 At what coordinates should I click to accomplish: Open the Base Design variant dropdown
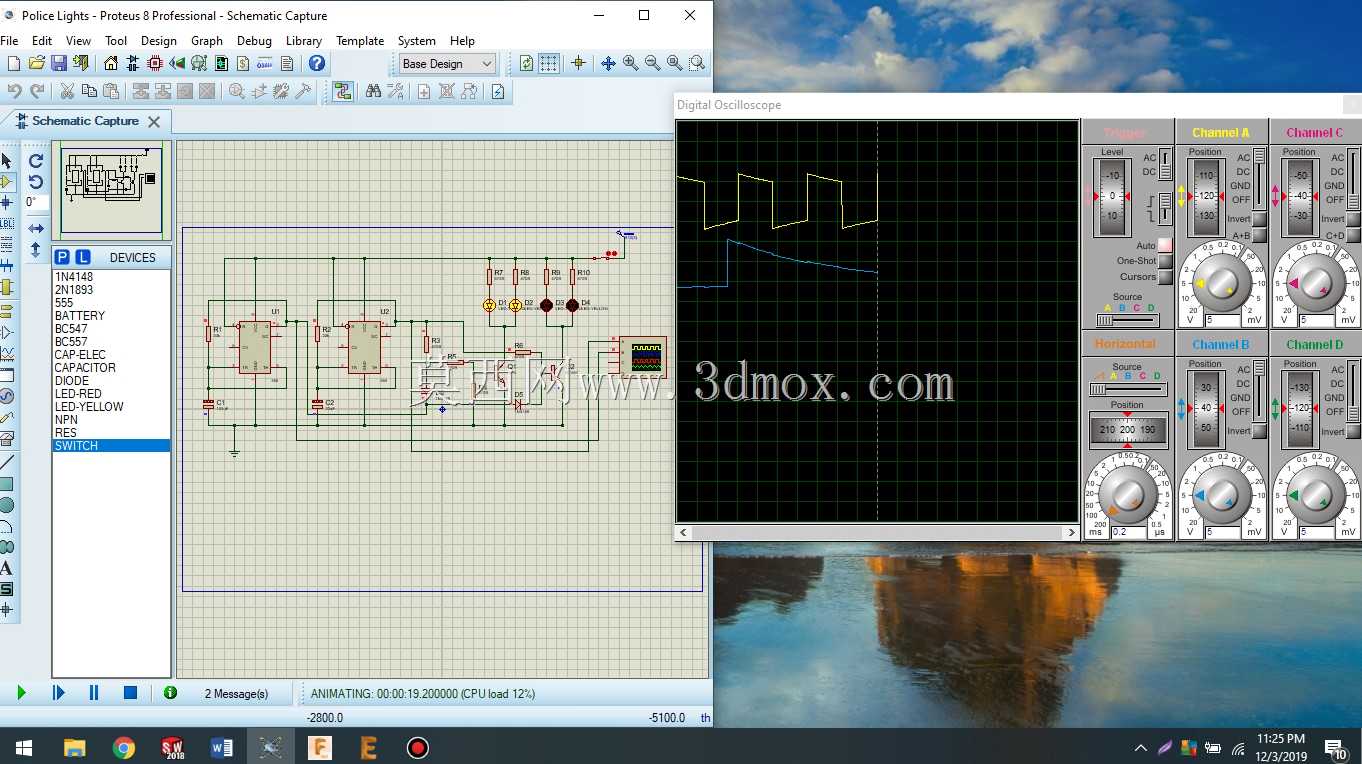pyautogui.click(x=447, y=63)
